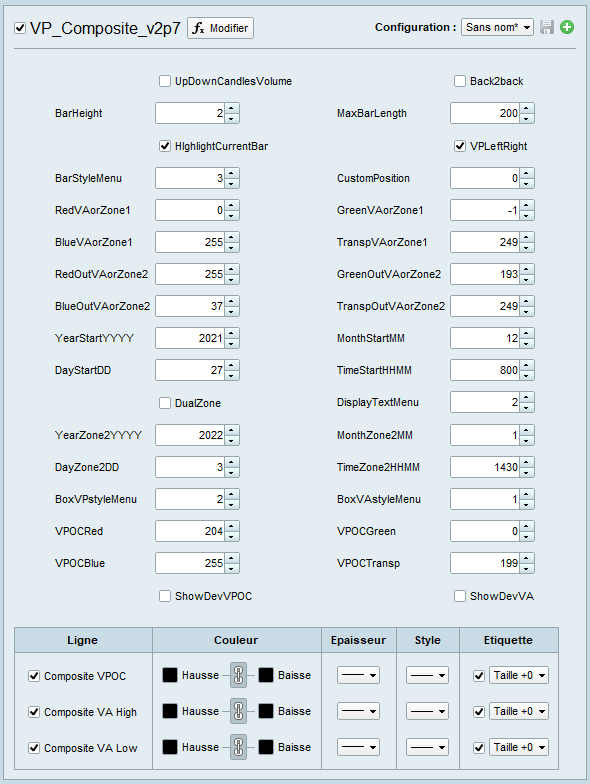The width and height of the screenshot is (590, 784).
Task: Enable the ShowDevVPOC checkbox
Action: click(165, 596)
